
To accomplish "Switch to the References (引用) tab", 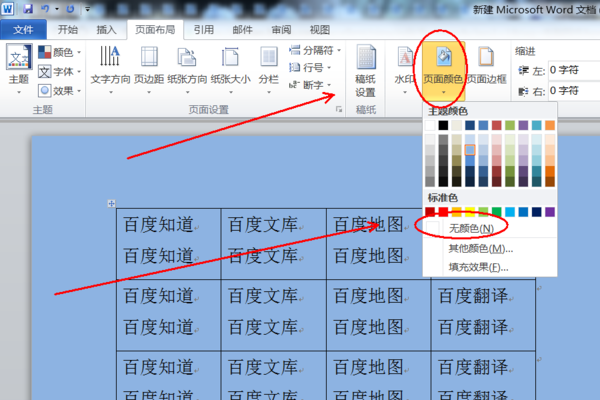I will pyautogui.click(x=203, y=29).
